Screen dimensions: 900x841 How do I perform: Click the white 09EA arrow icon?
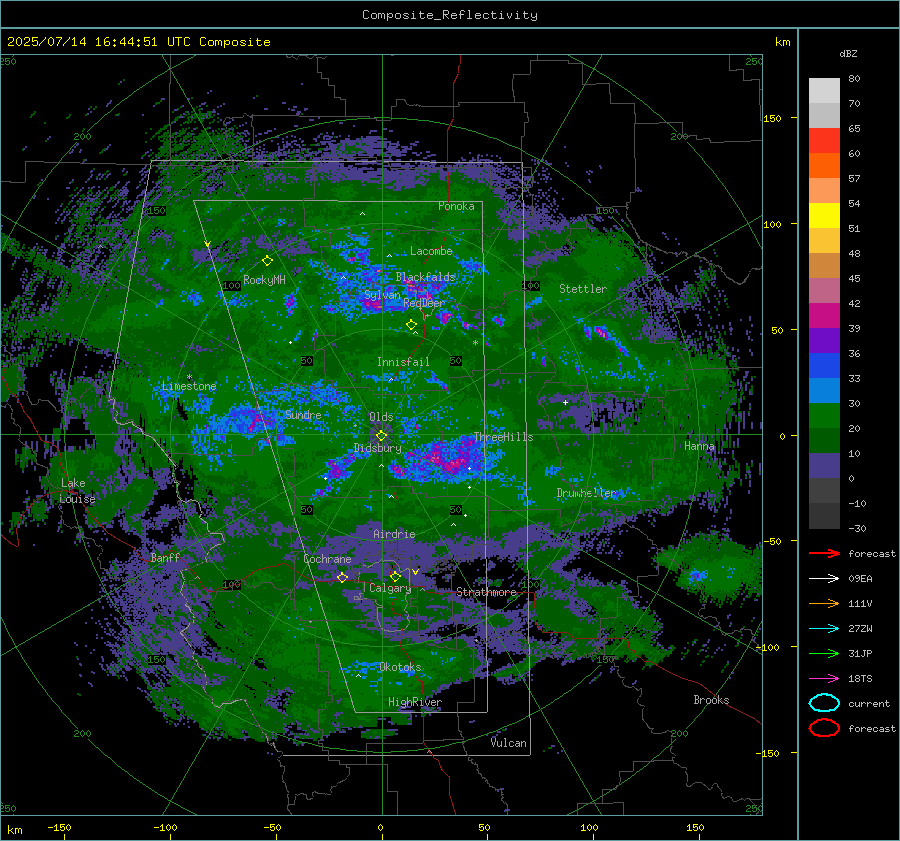pyautogui.click(x=824, y=579)
